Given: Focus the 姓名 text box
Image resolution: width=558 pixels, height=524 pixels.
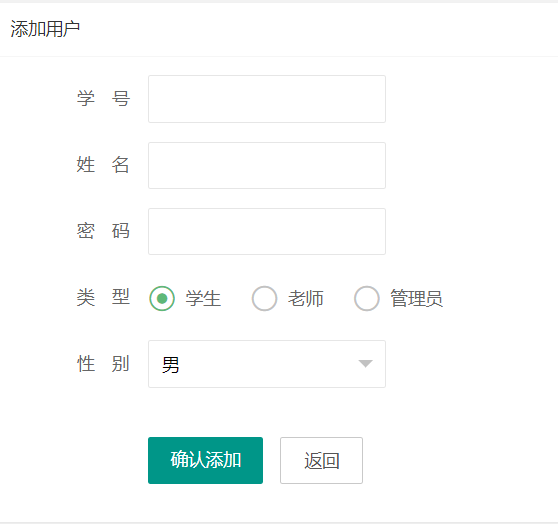Looking at the screenshot, I should coord(267,166).
